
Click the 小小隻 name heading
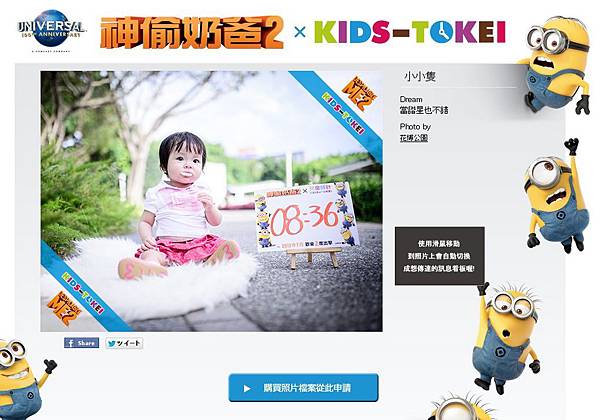pyautogui.click(x=420, y=77)
